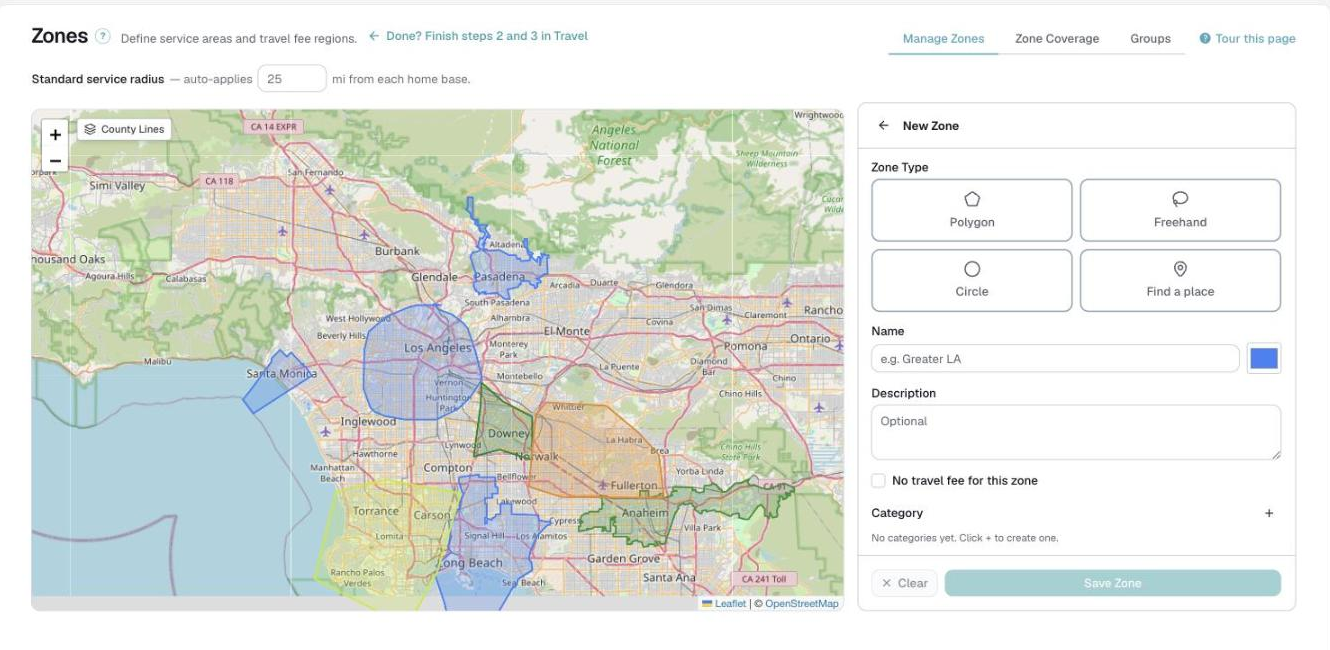This screenshot has width=1330, height=650.
Task: Start the Tour this page guide
Action: (x=1247, y=39)
